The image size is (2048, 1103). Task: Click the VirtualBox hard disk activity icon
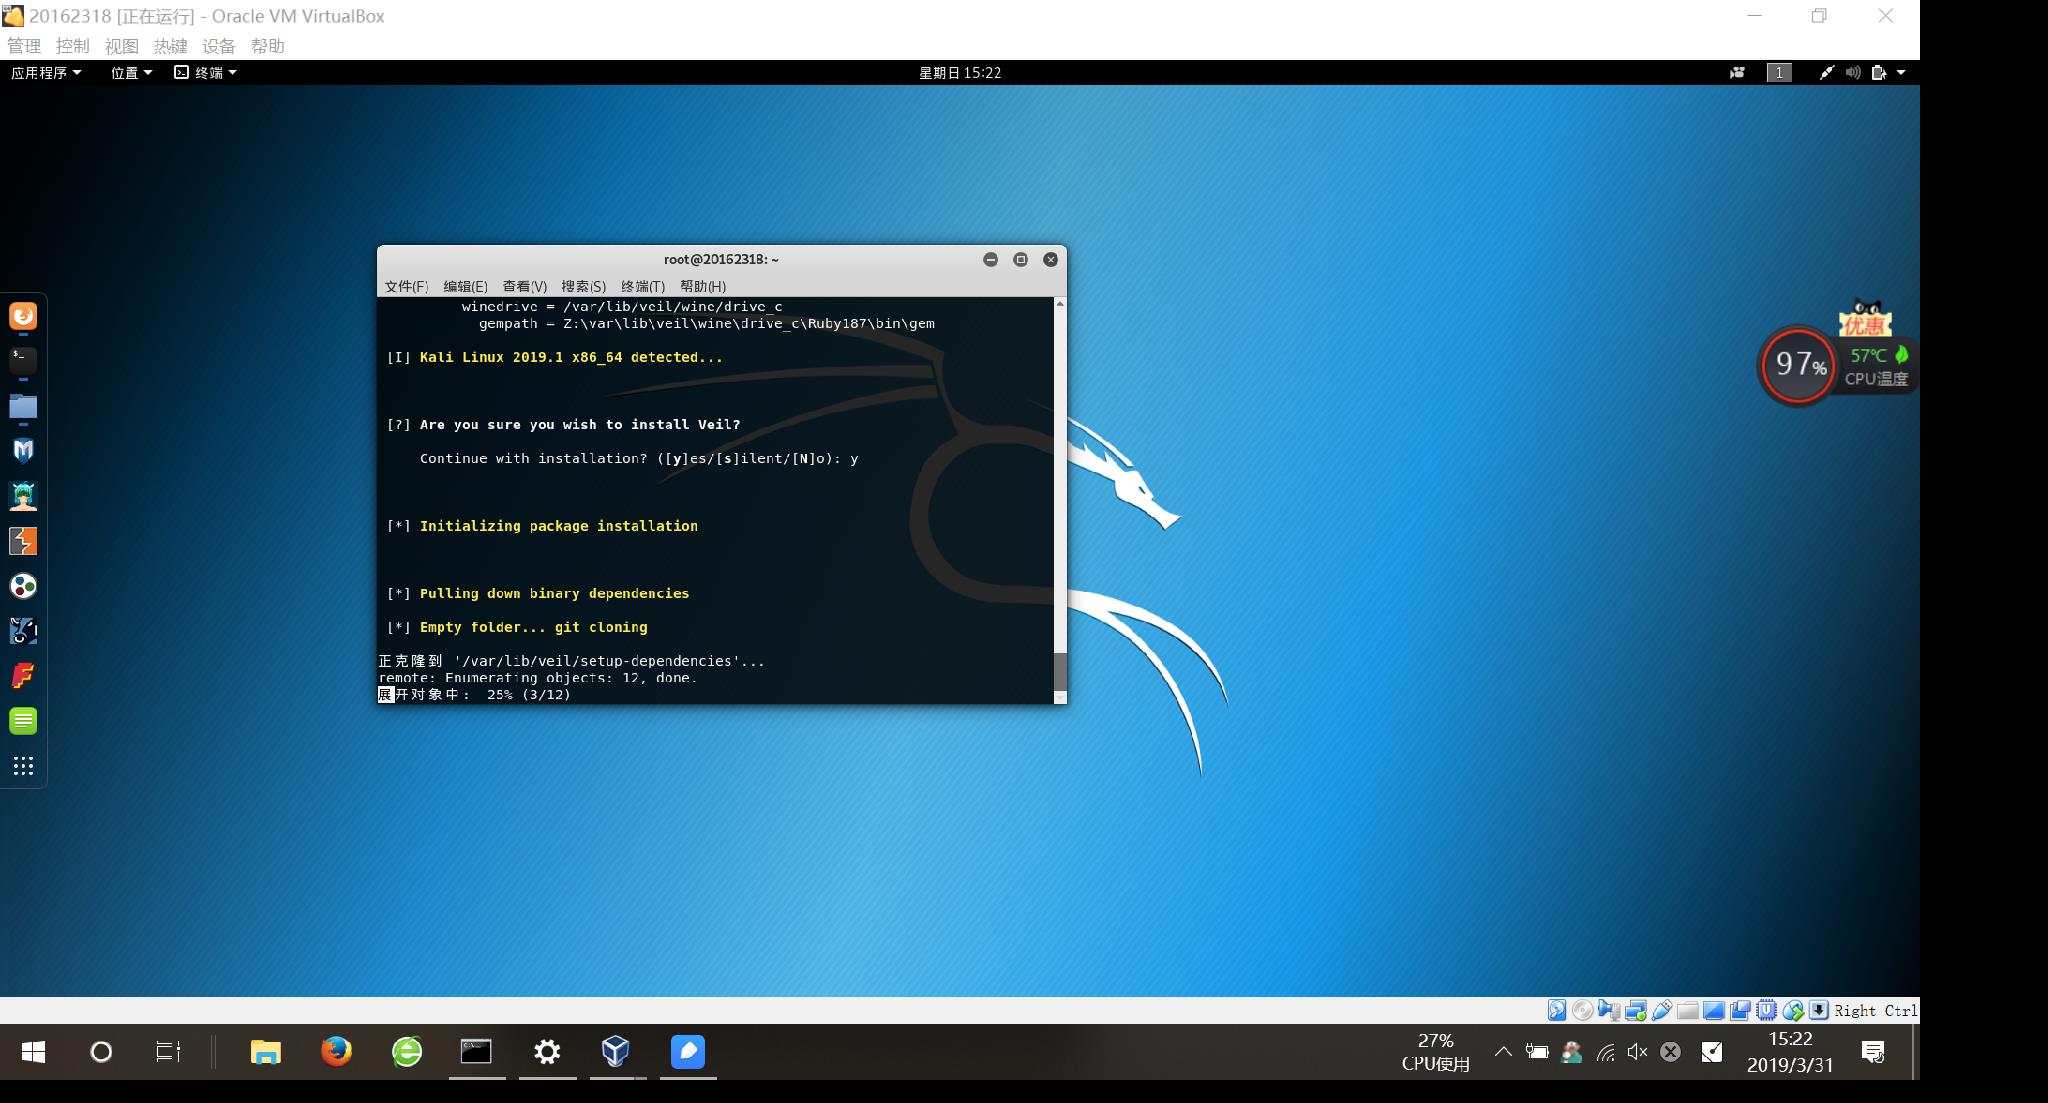(1557, 1010)
